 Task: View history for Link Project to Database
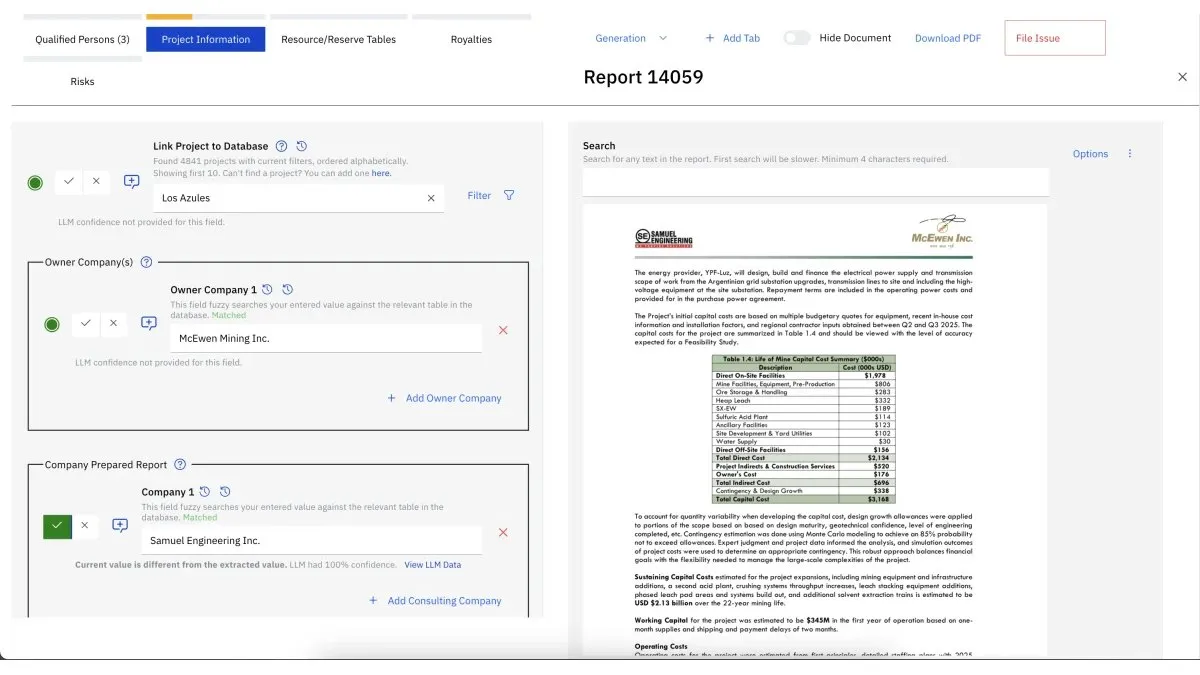(302, 146)
